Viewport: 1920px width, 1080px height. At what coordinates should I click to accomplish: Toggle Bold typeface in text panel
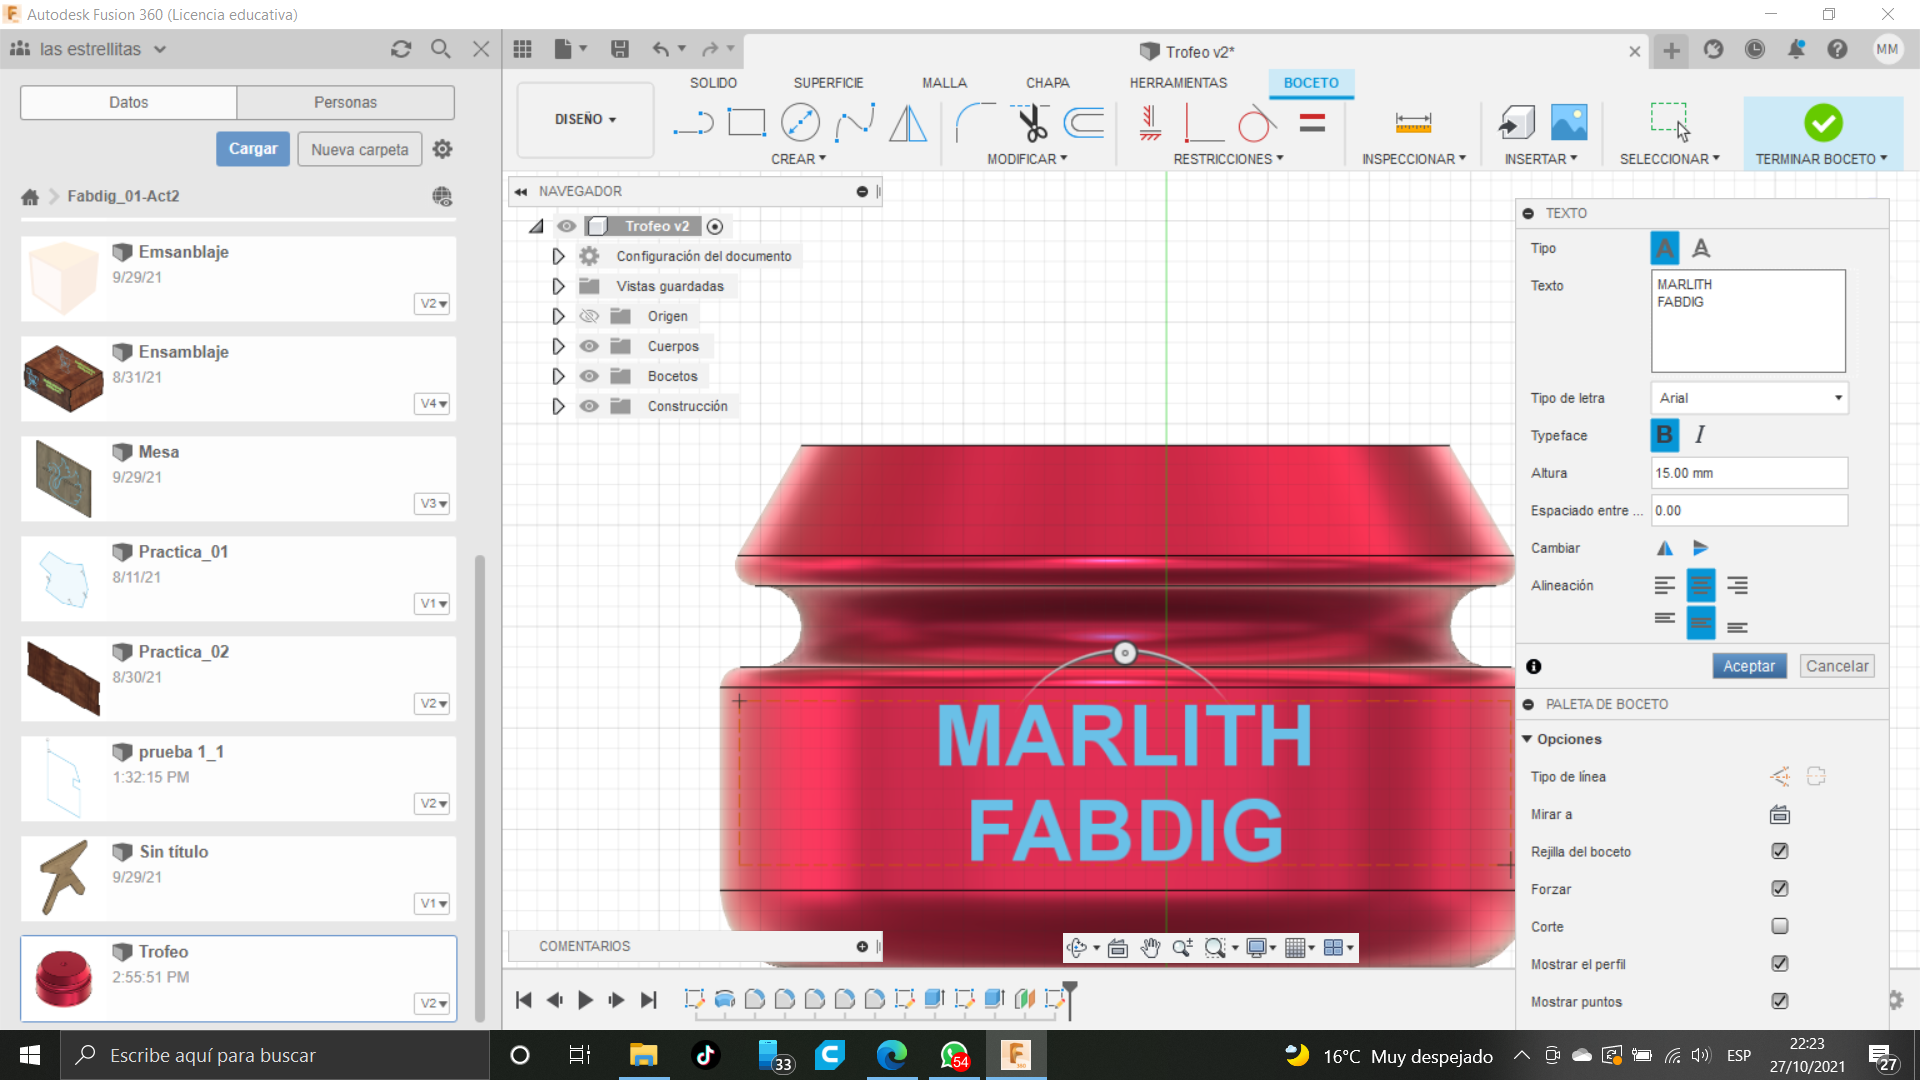(x=1664, y=435)
